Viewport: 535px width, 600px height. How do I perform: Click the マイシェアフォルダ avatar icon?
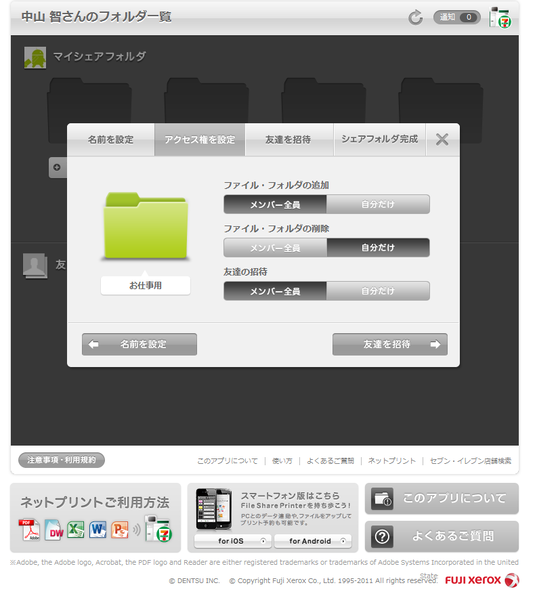click(35, 58)
